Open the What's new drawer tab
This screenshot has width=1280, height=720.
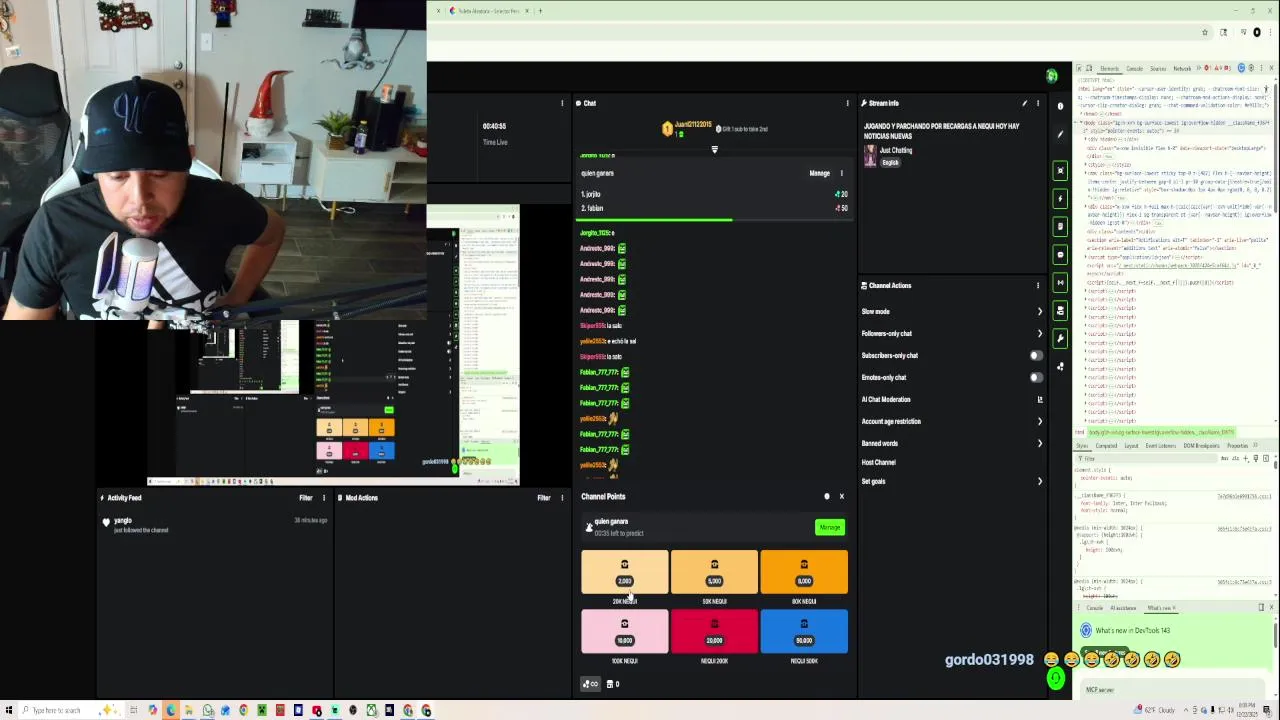coord(1161,608)
